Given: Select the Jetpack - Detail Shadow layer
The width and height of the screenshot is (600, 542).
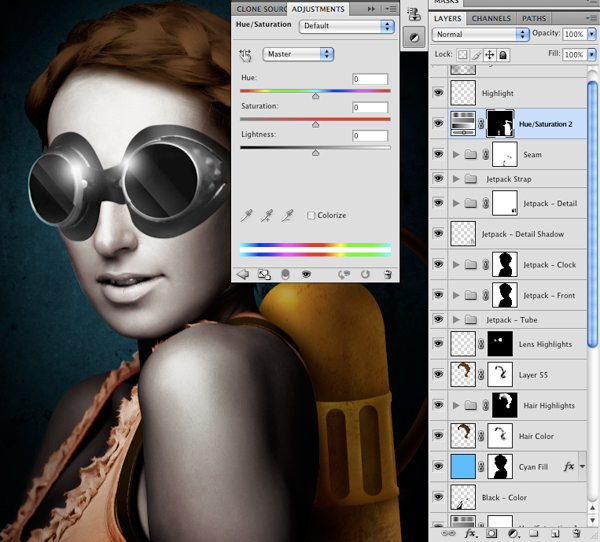Looking at the screenshot, I should pyautogui.click(x=509, y=234).
